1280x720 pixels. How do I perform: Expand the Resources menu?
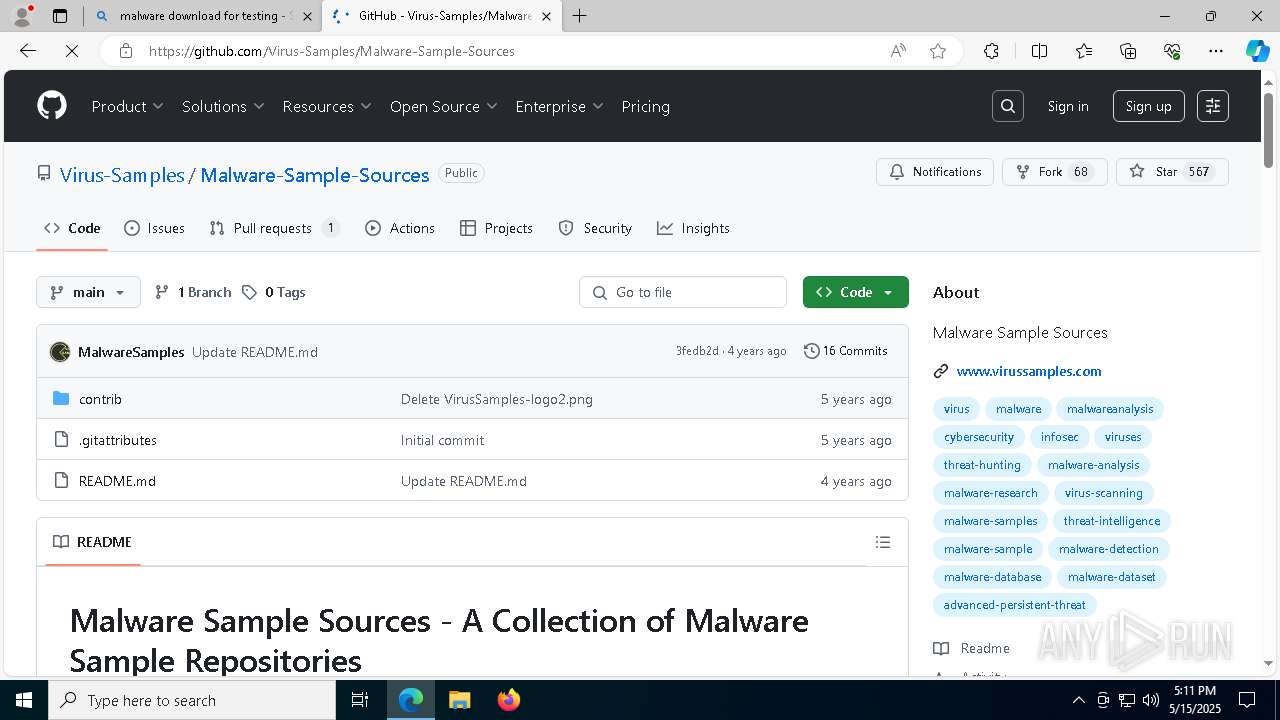327,106
